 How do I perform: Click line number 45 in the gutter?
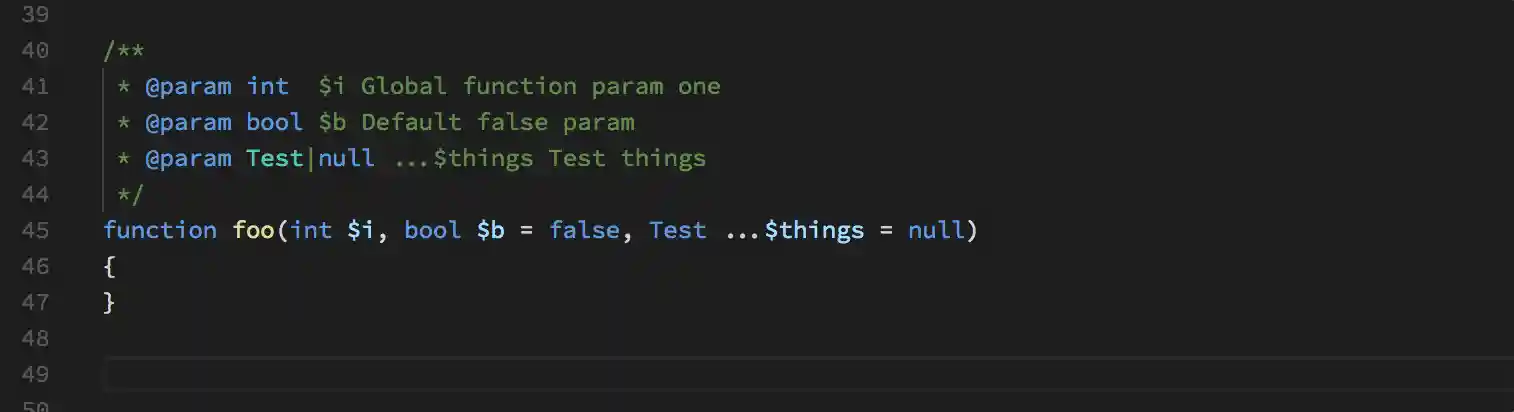pos(35,231)
